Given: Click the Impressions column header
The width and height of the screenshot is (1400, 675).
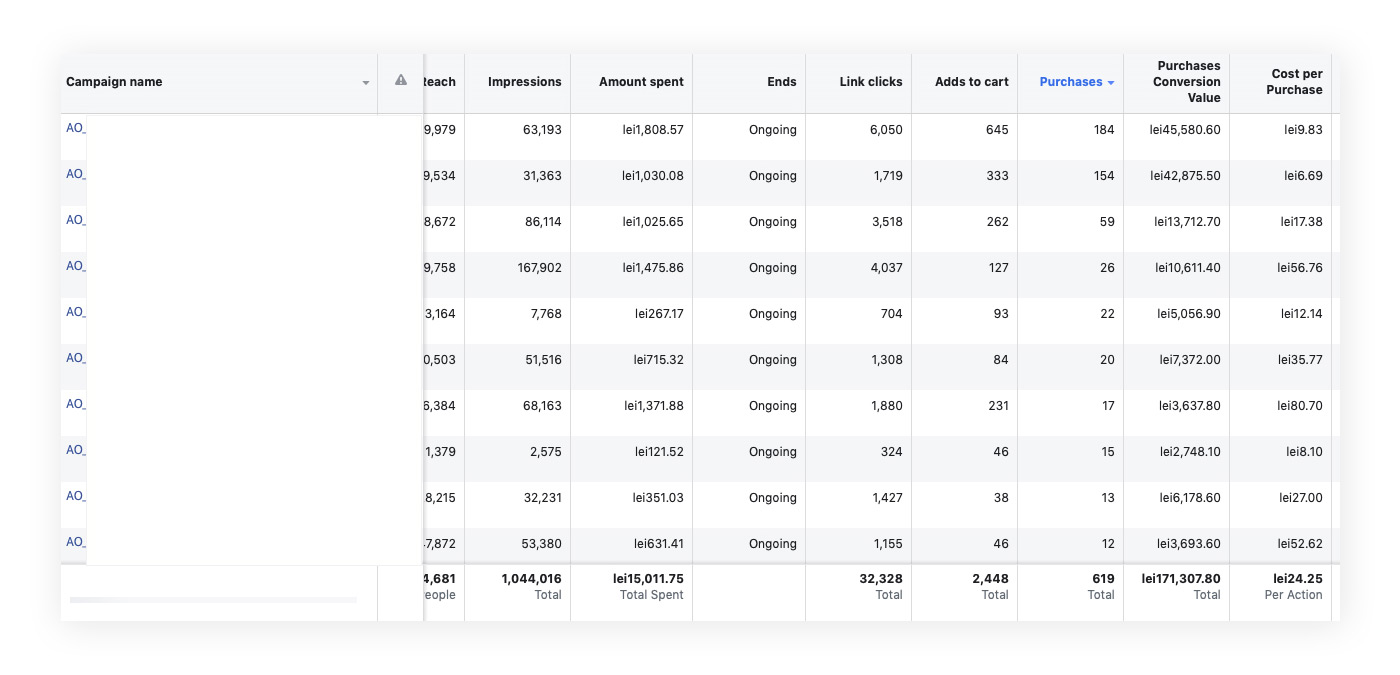Looking at the screenshot, I should pos(524,82).
